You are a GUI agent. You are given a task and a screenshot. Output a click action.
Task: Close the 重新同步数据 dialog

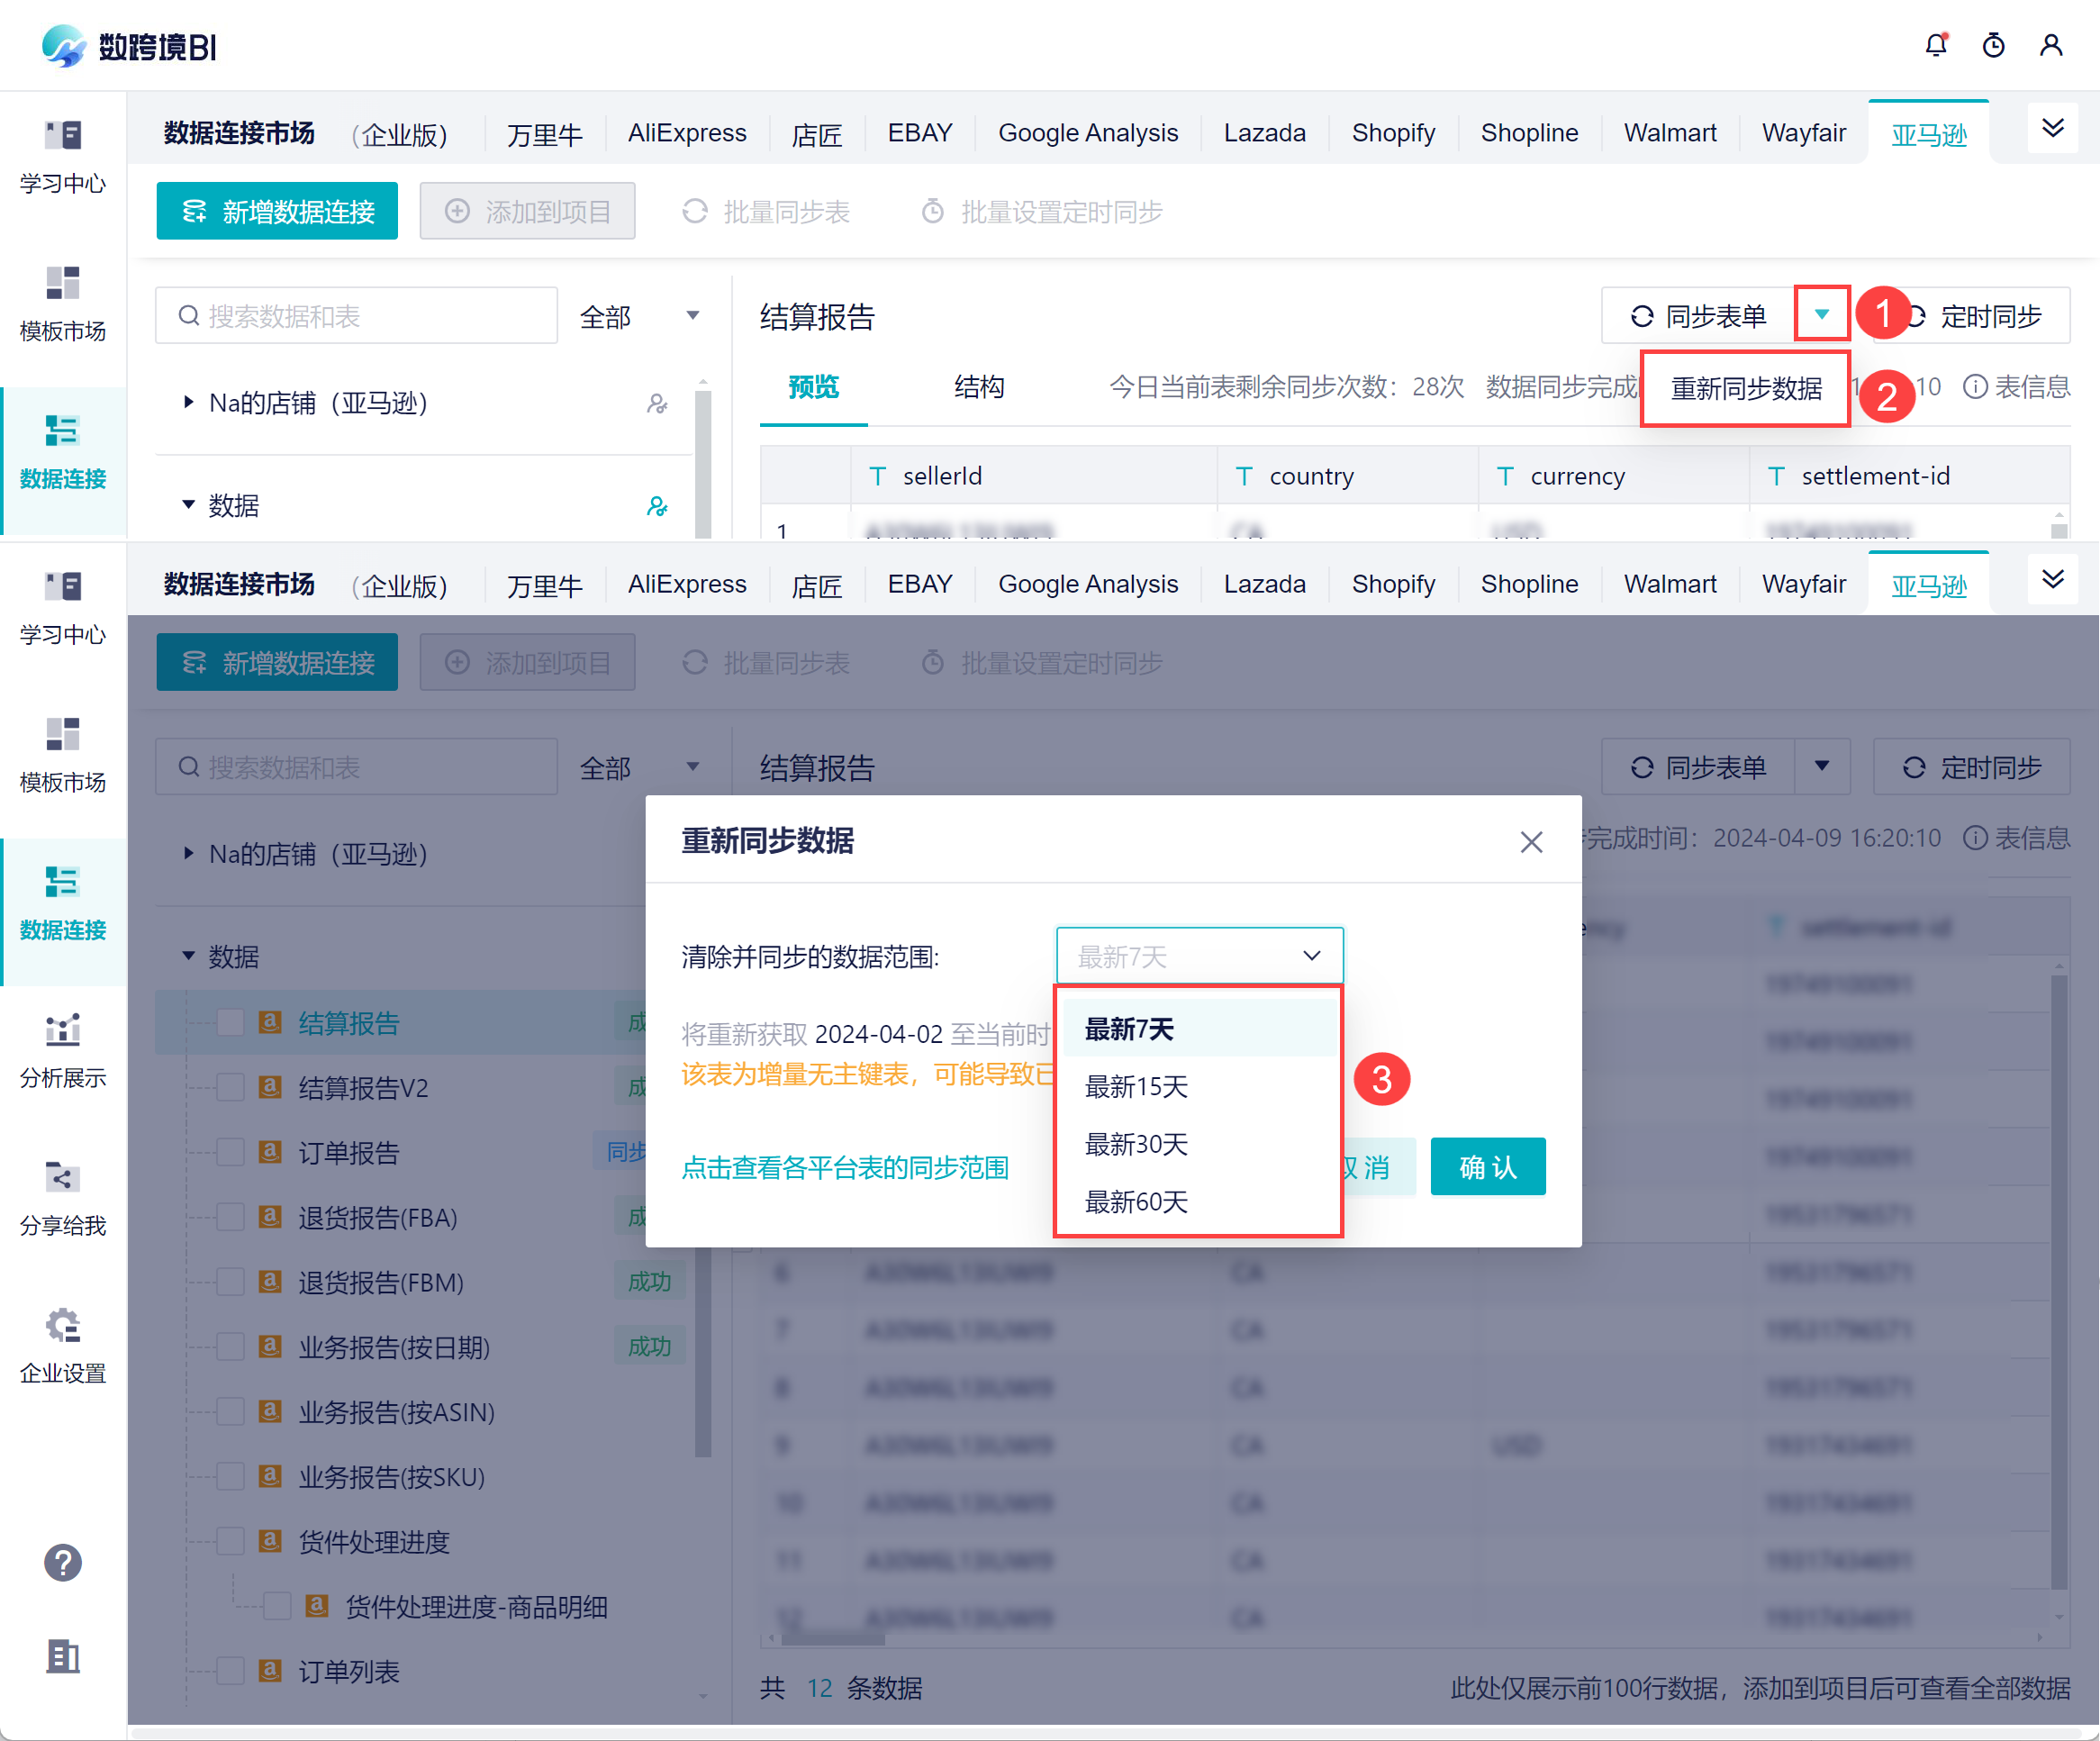point(1530,842)
